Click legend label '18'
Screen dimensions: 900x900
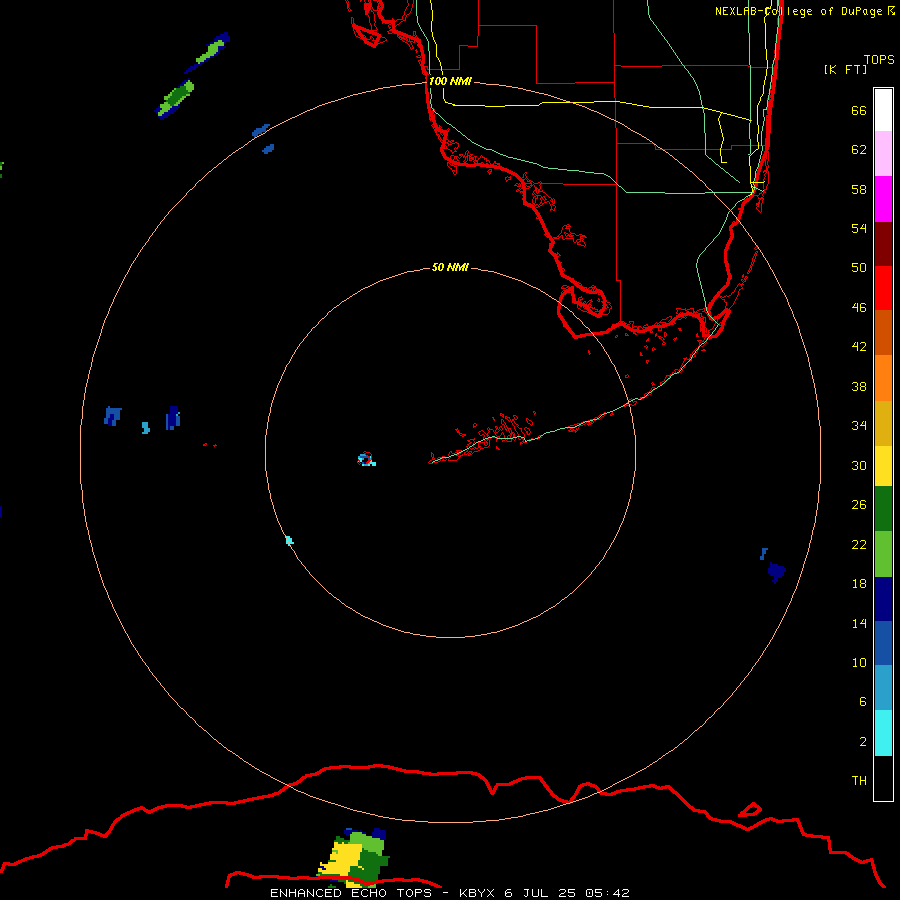[859, 584]
